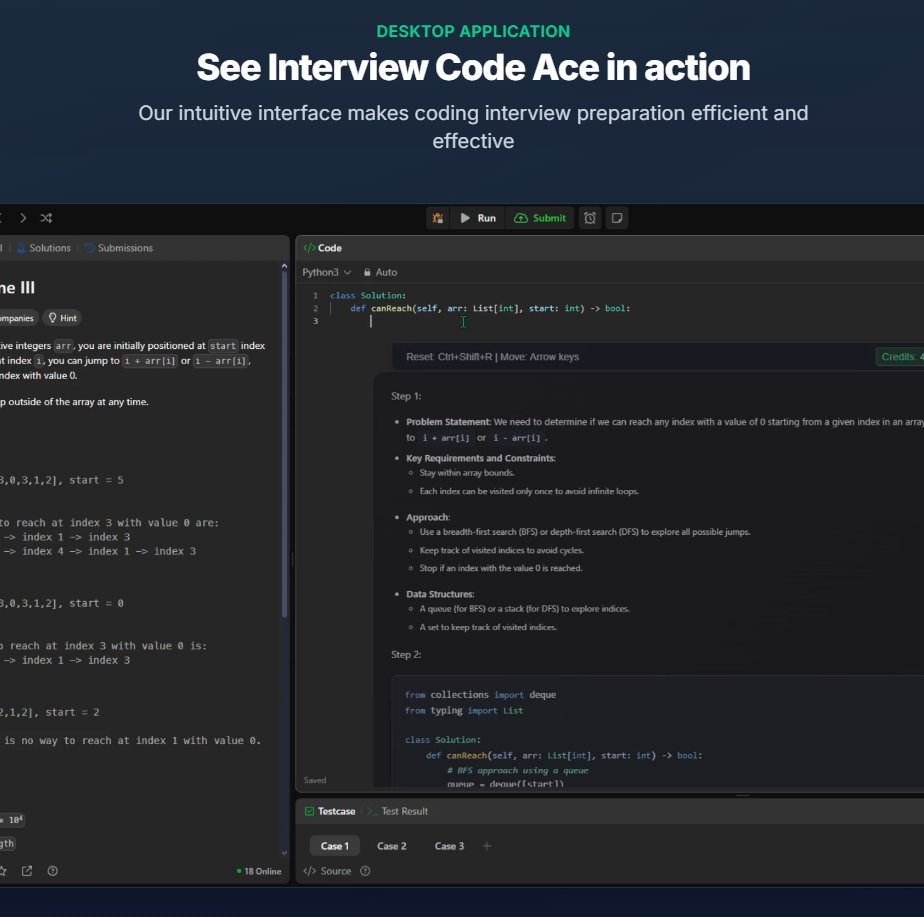Image resolution: width=924 pixels, height=917 pixels.
Task: Click 'Key Requirements and Constraints' bullet
Action: pos(481,458)
